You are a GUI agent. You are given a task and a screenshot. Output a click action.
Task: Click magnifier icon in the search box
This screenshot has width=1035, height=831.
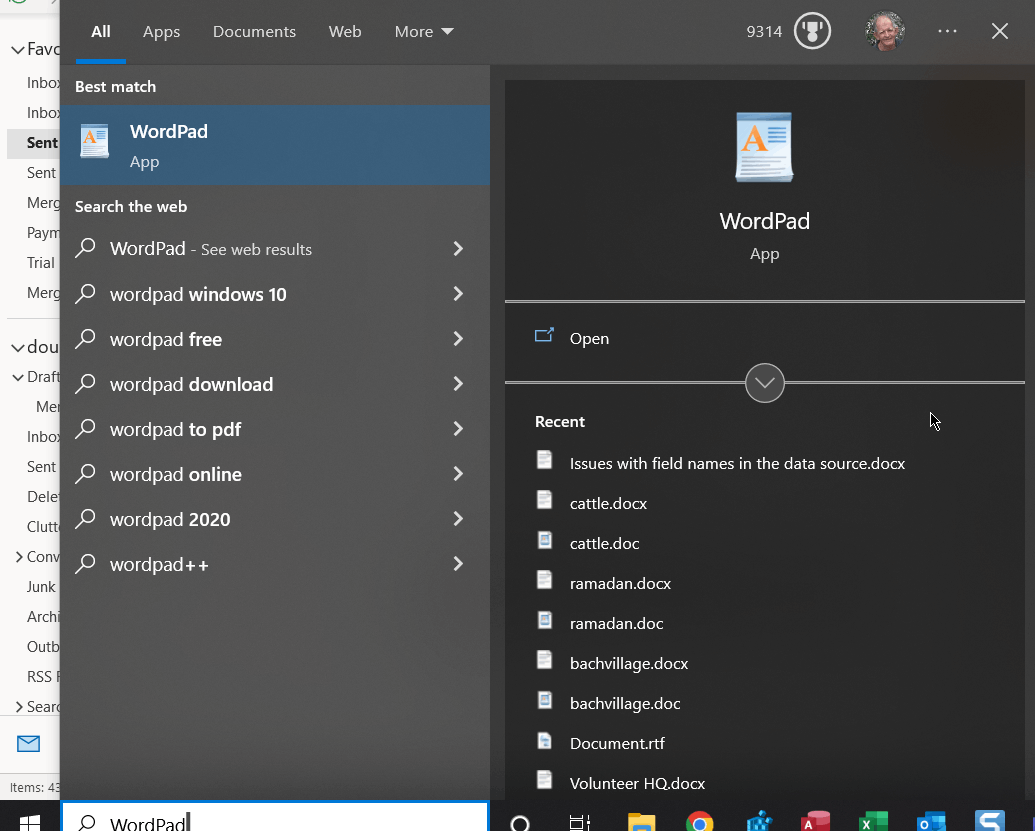coord(87,822)
